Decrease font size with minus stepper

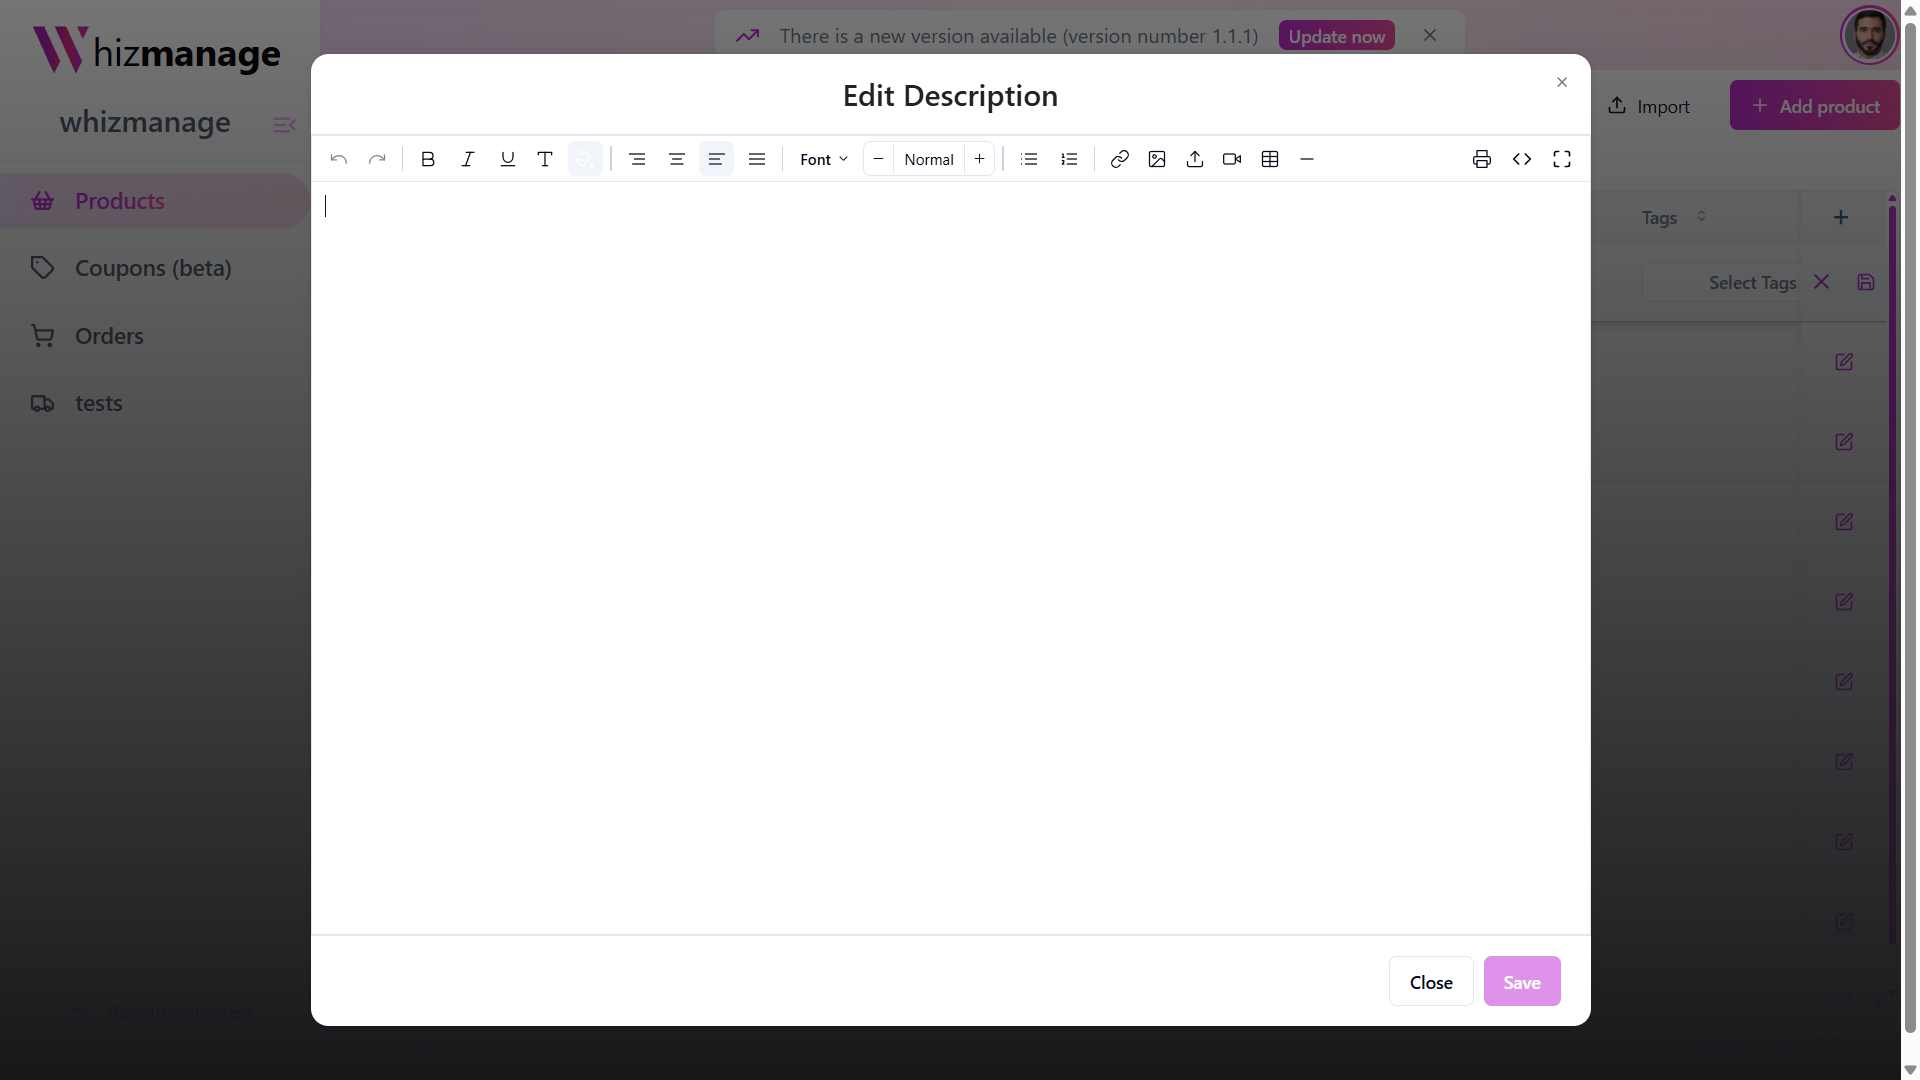[878, 159]
